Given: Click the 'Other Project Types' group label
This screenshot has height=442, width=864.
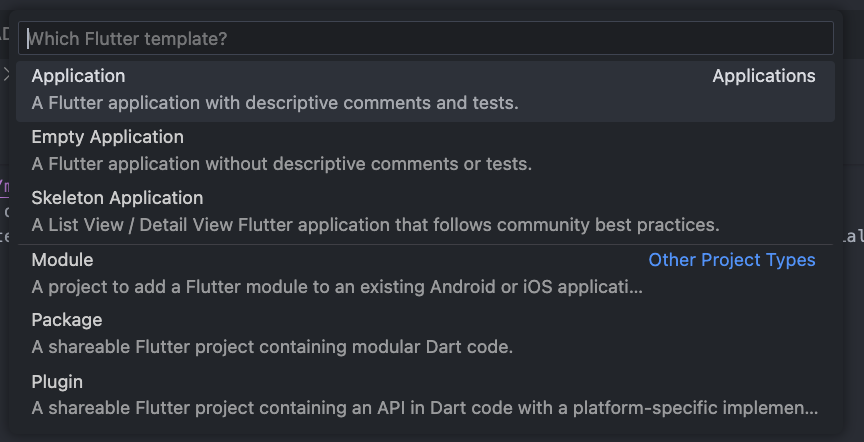Looking at the screenshot, I should [732, 260].
